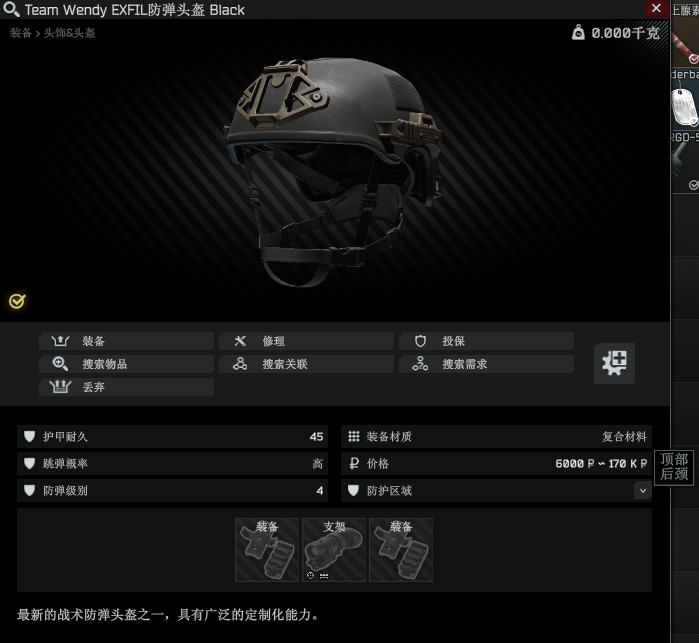Click the weight bag icon

point(578,33)
